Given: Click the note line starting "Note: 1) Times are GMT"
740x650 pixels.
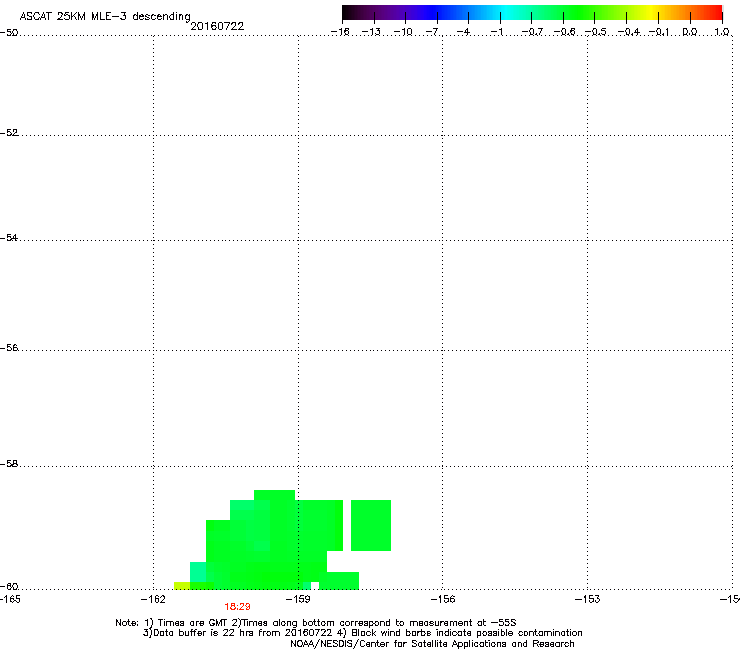Looking at the screenshot, I should [x=316, y=623].
